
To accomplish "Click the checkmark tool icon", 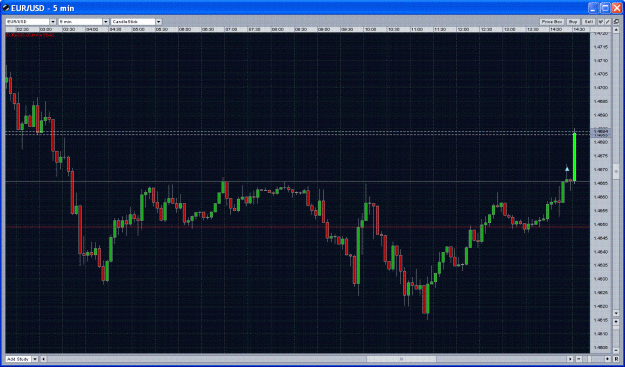I will point(601,22).
